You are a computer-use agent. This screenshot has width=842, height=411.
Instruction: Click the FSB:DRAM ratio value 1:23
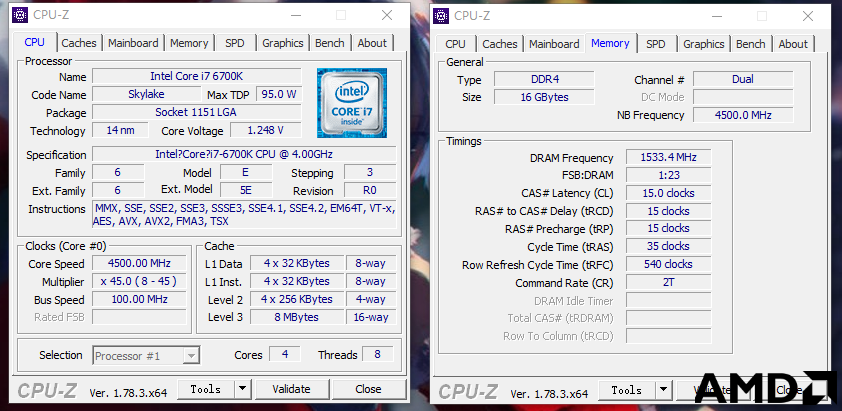[669, 175]
